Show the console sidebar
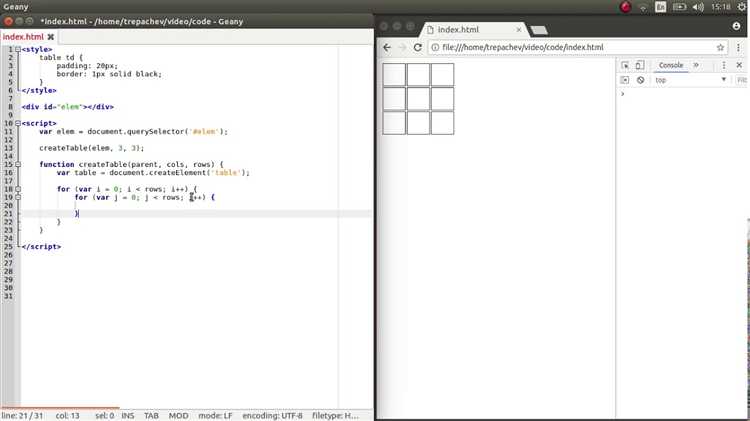This screenshot has width=750, height=421. coord(625,80)
